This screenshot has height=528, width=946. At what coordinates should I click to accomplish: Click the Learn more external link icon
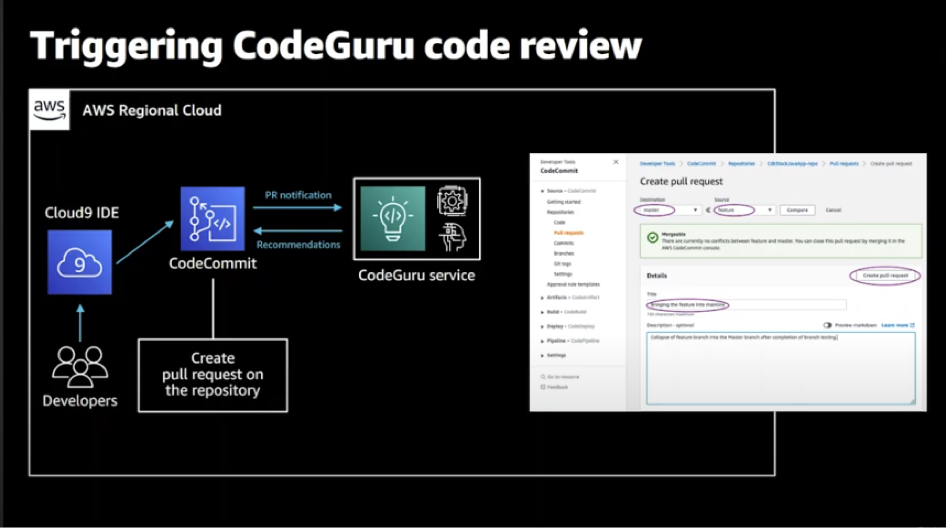912,325
